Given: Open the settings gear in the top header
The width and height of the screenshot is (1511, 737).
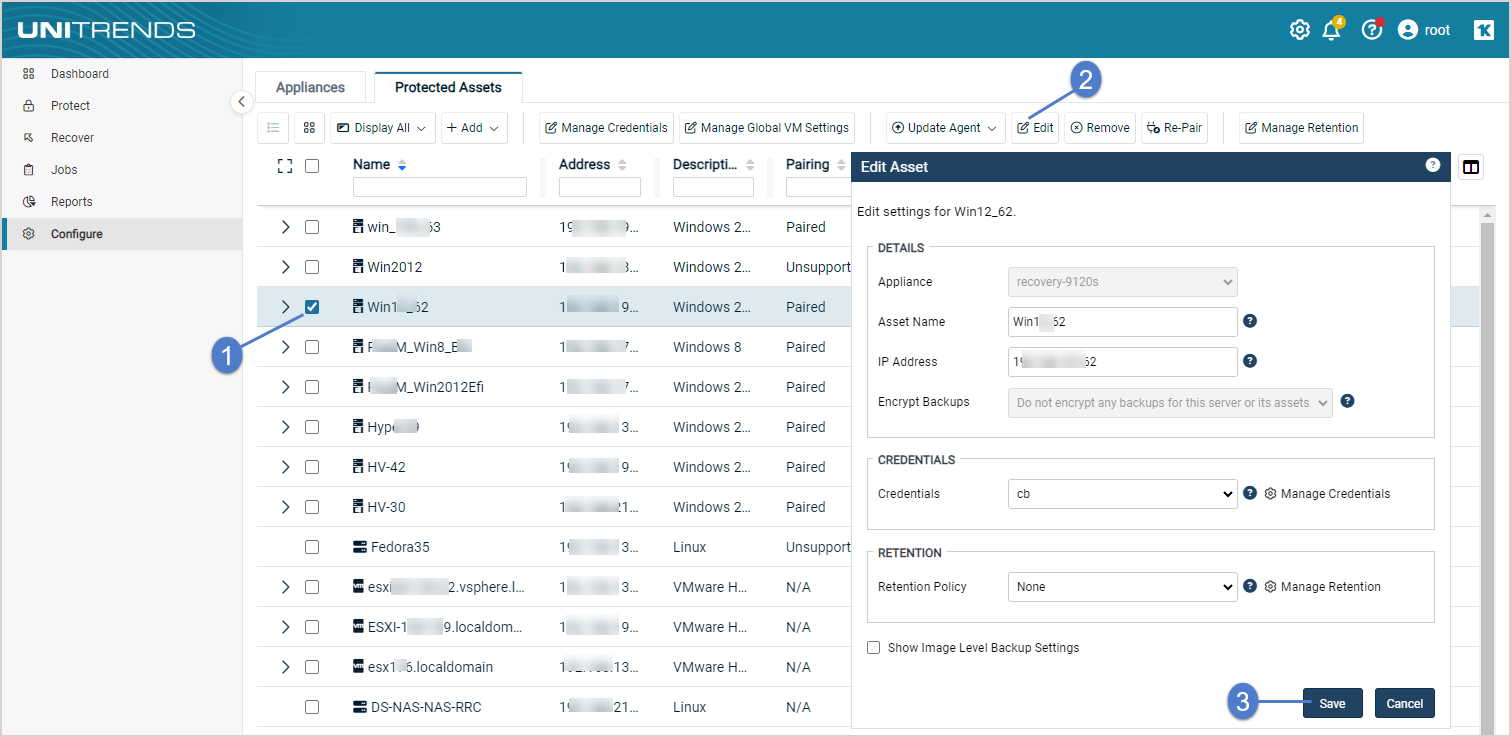Looking at the screenshot, I should click(1299, 30).
